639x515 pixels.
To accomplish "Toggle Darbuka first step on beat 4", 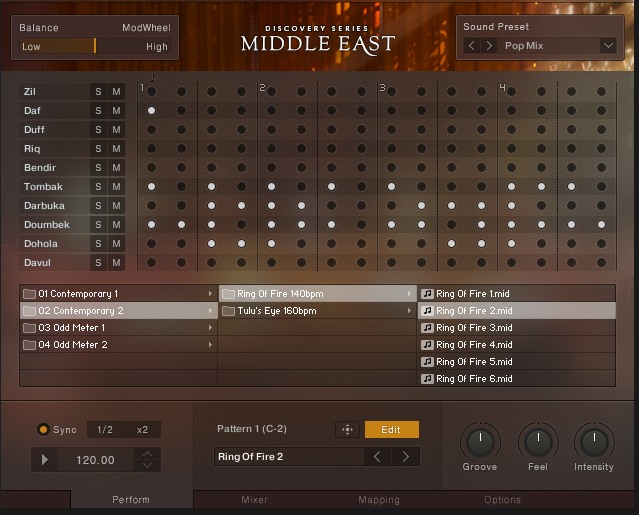I will [511, 206].
